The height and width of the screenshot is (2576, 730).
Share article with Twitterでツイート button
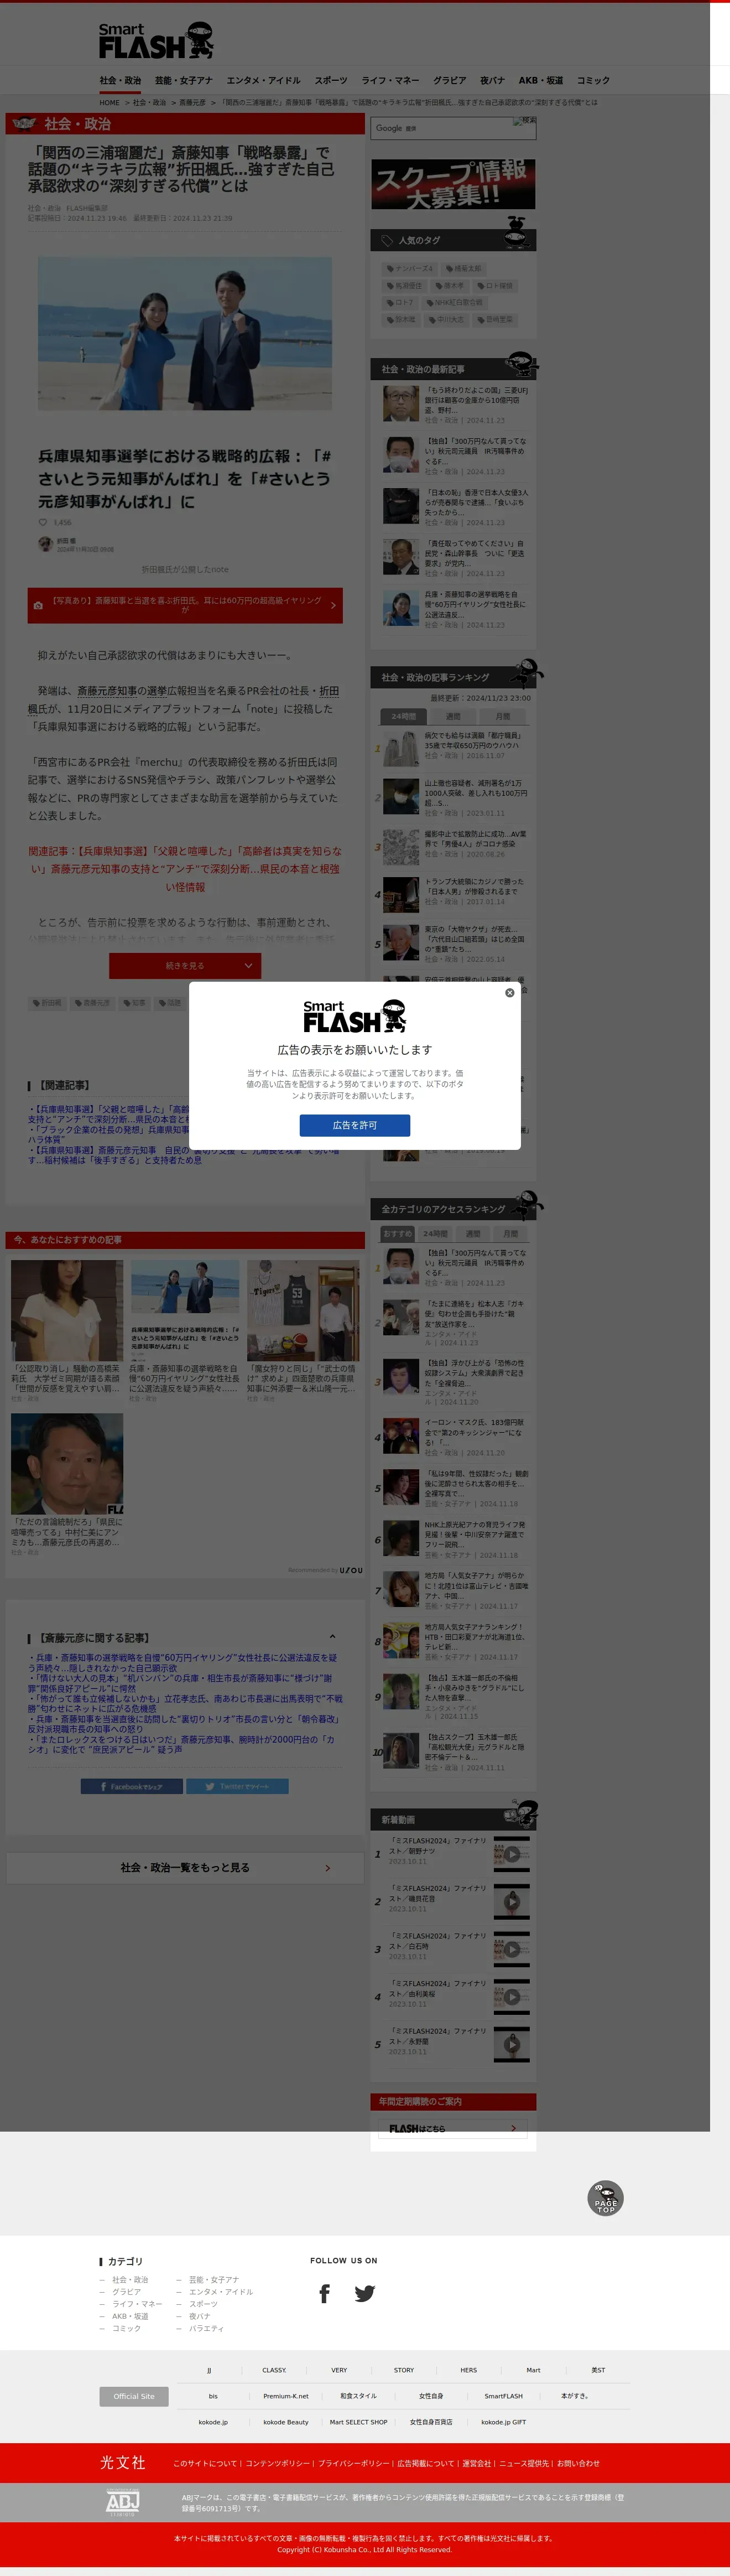tap(237, 1786)
